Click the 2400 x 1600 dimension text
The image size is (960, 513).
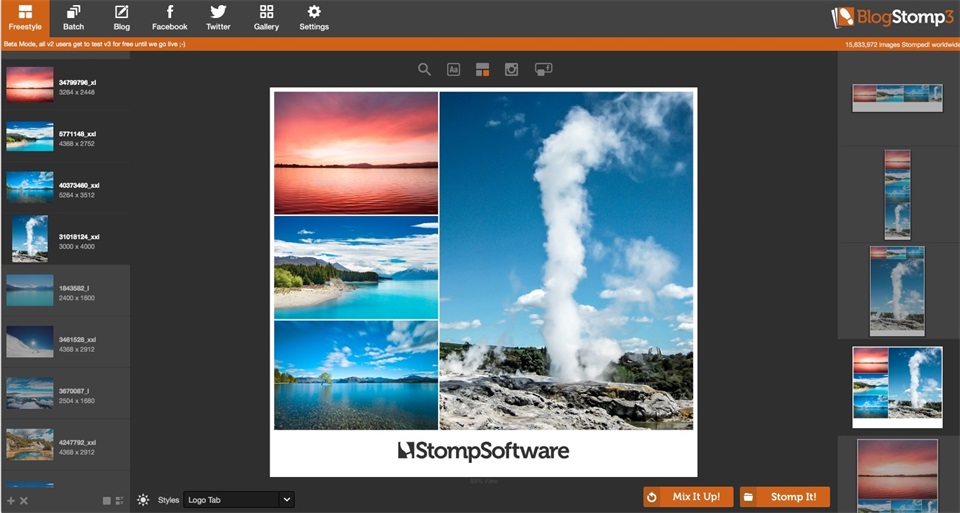[x=77, y=298]
